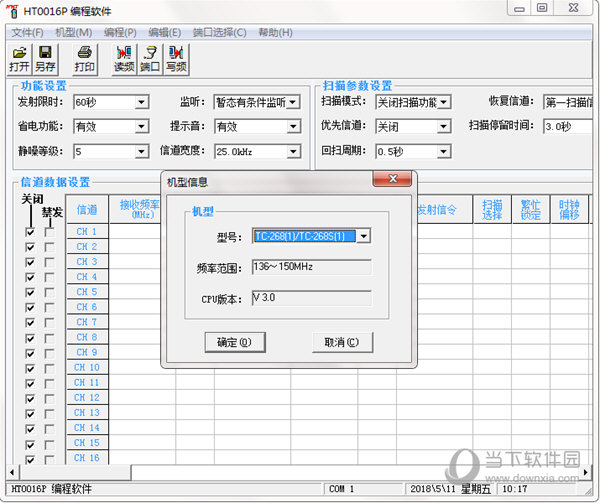Expand the 省电功能 dropdown

click(x=142, y=127)
